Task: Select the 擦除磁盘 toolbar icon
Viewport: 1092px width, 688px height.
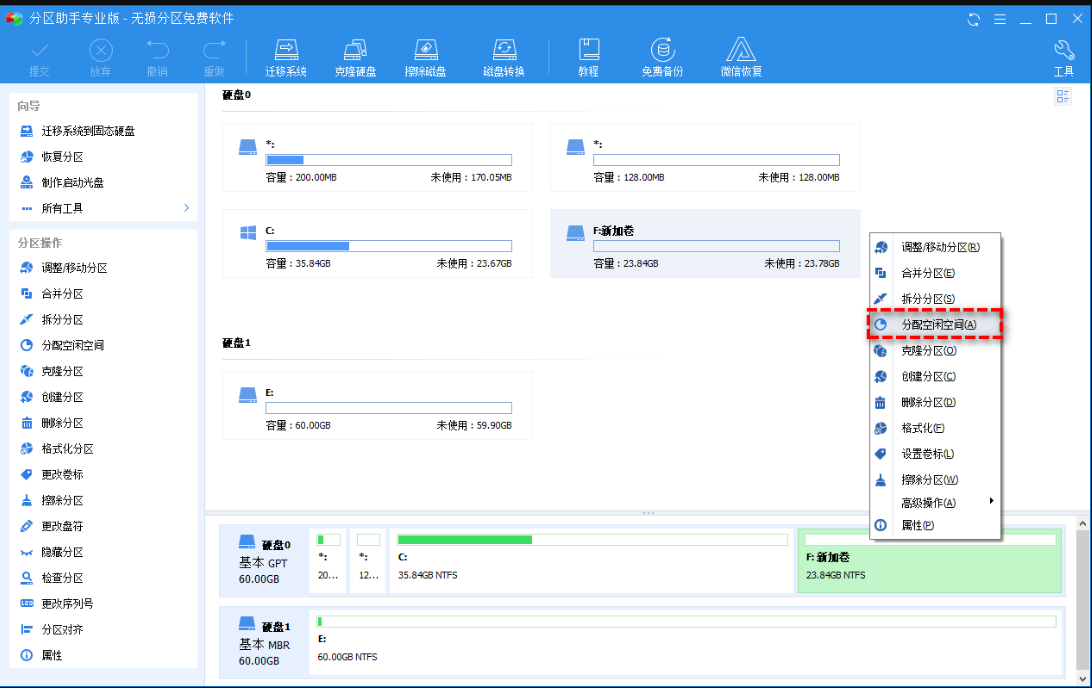Action: click(x=426, y=57)
